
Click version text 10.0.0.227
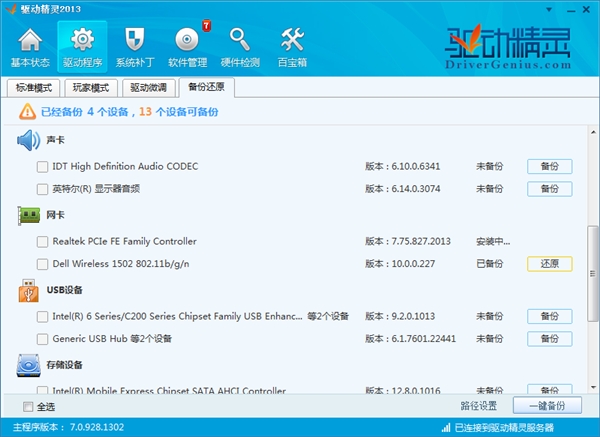coord(413,264)
